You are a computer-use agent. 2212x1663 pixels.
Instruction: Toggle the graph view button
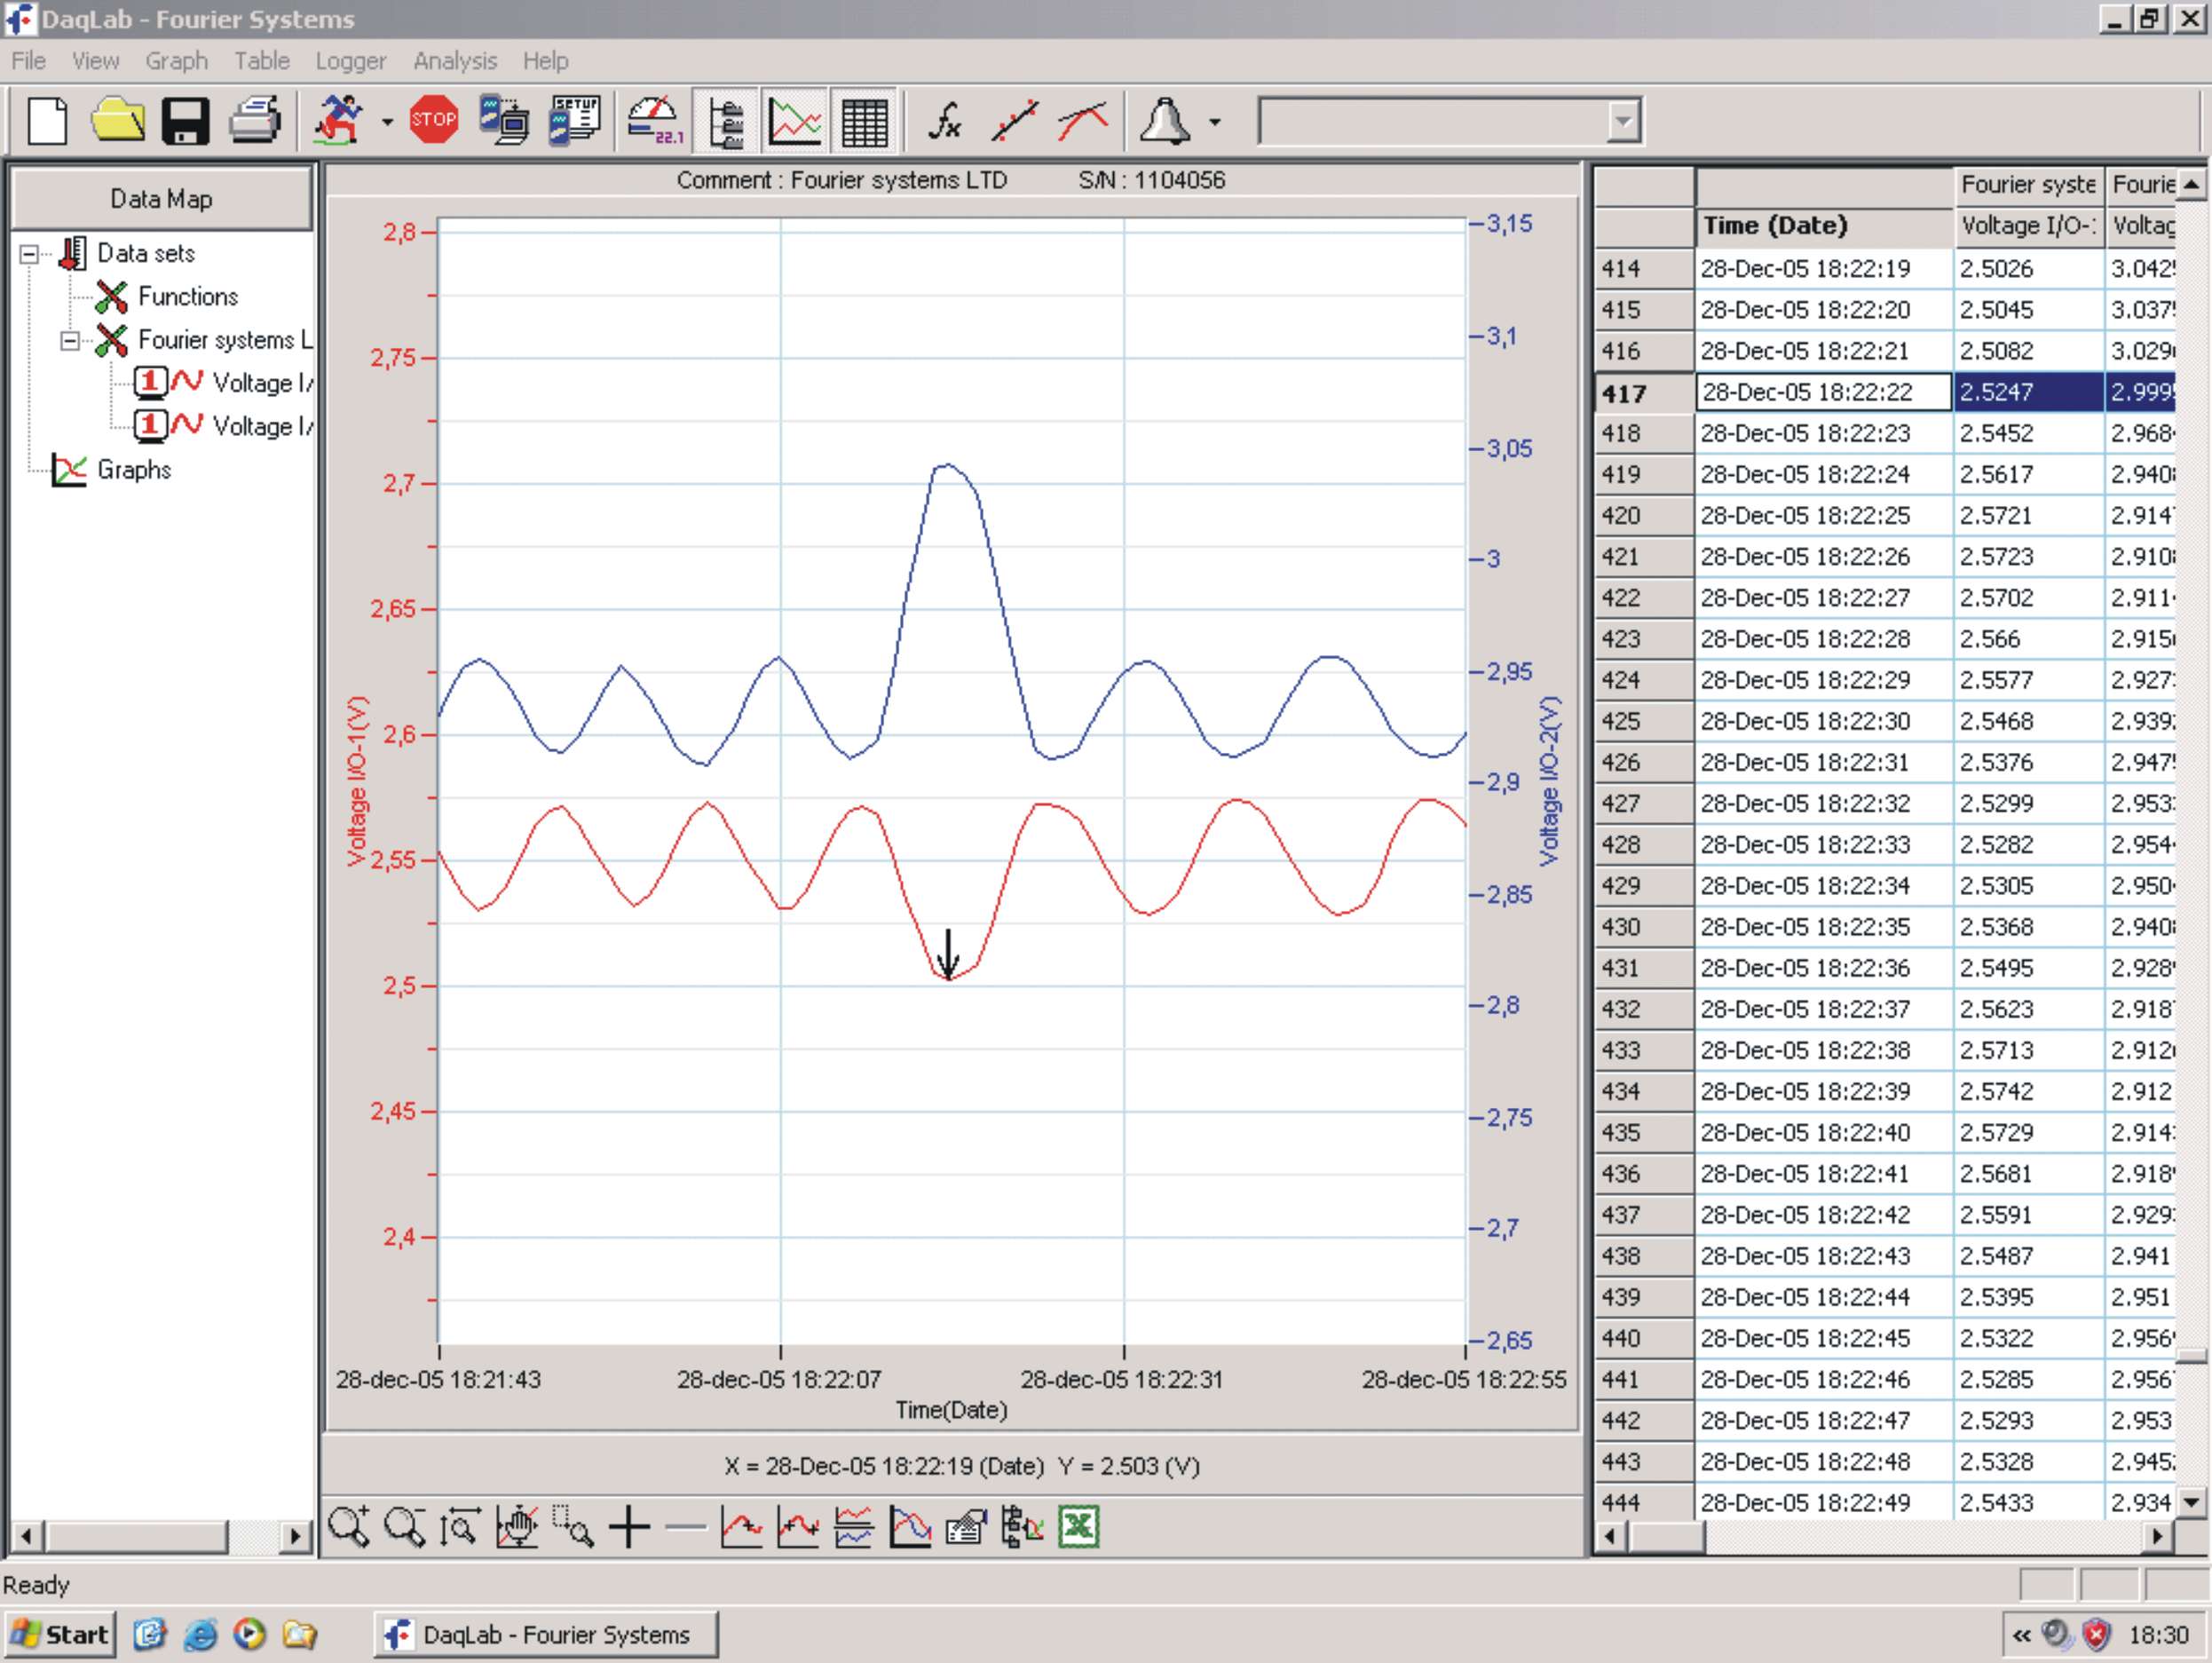tap(795, 120)
